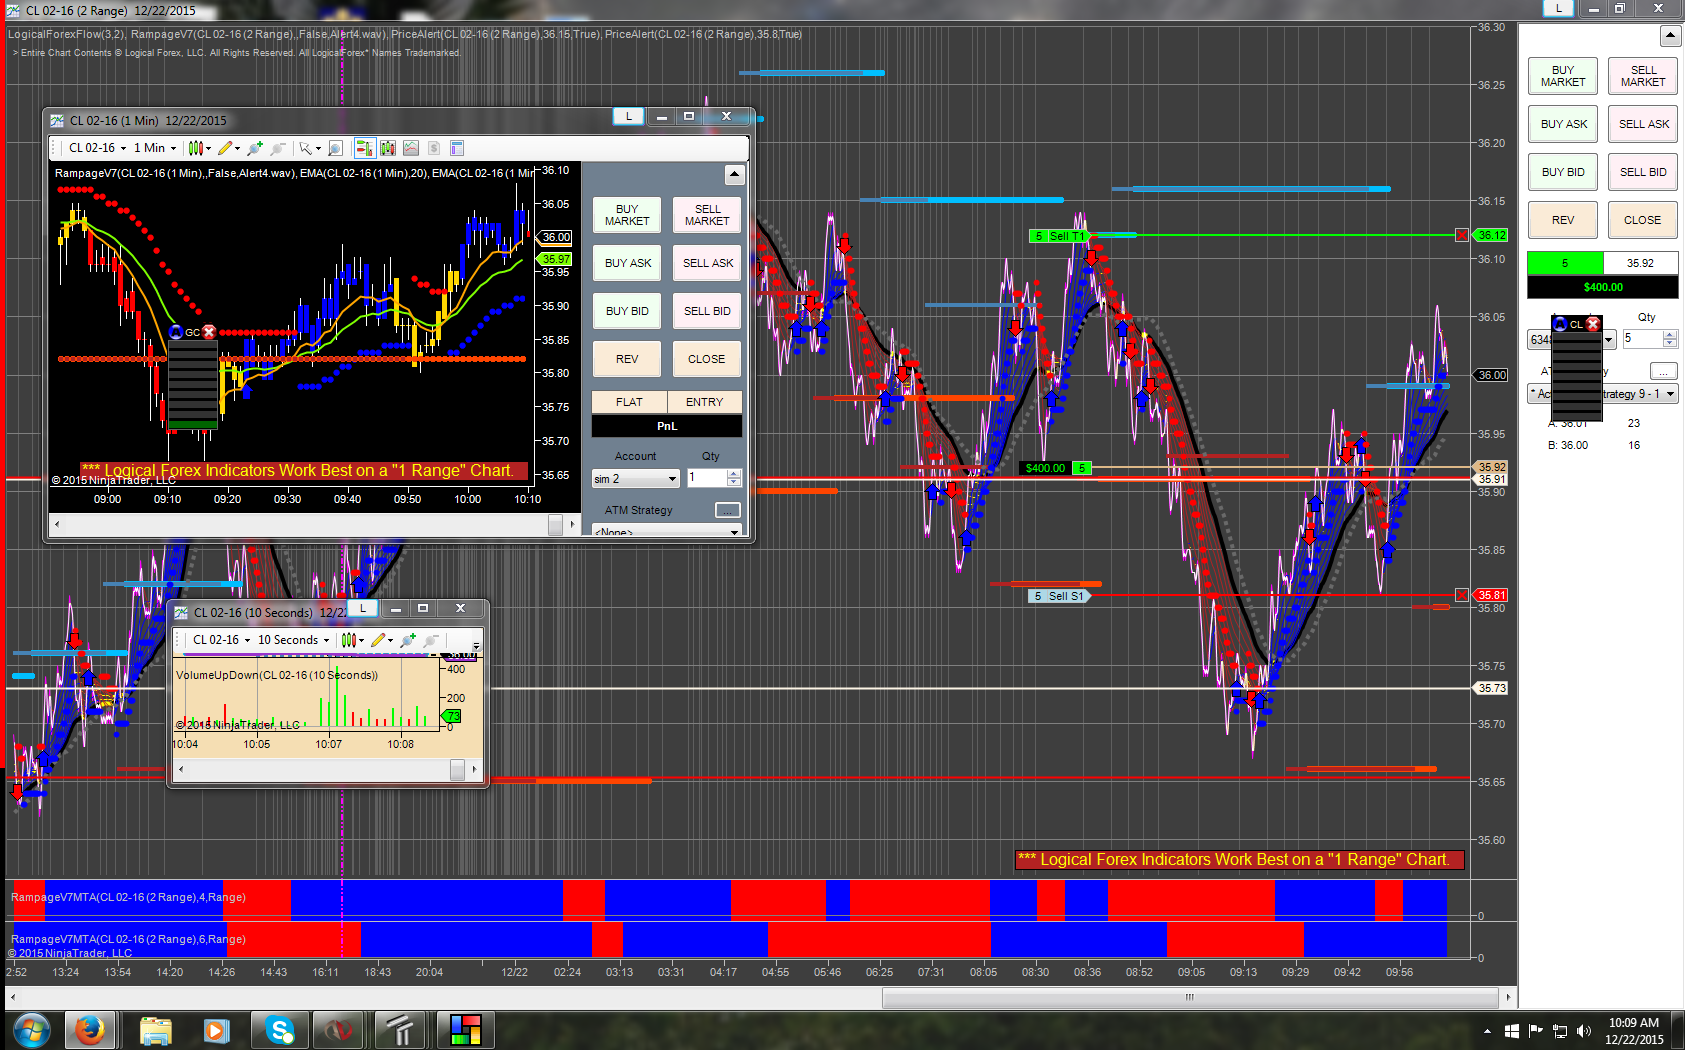
Task: Open Skype from the taskbar
Action: [280, 1029]
